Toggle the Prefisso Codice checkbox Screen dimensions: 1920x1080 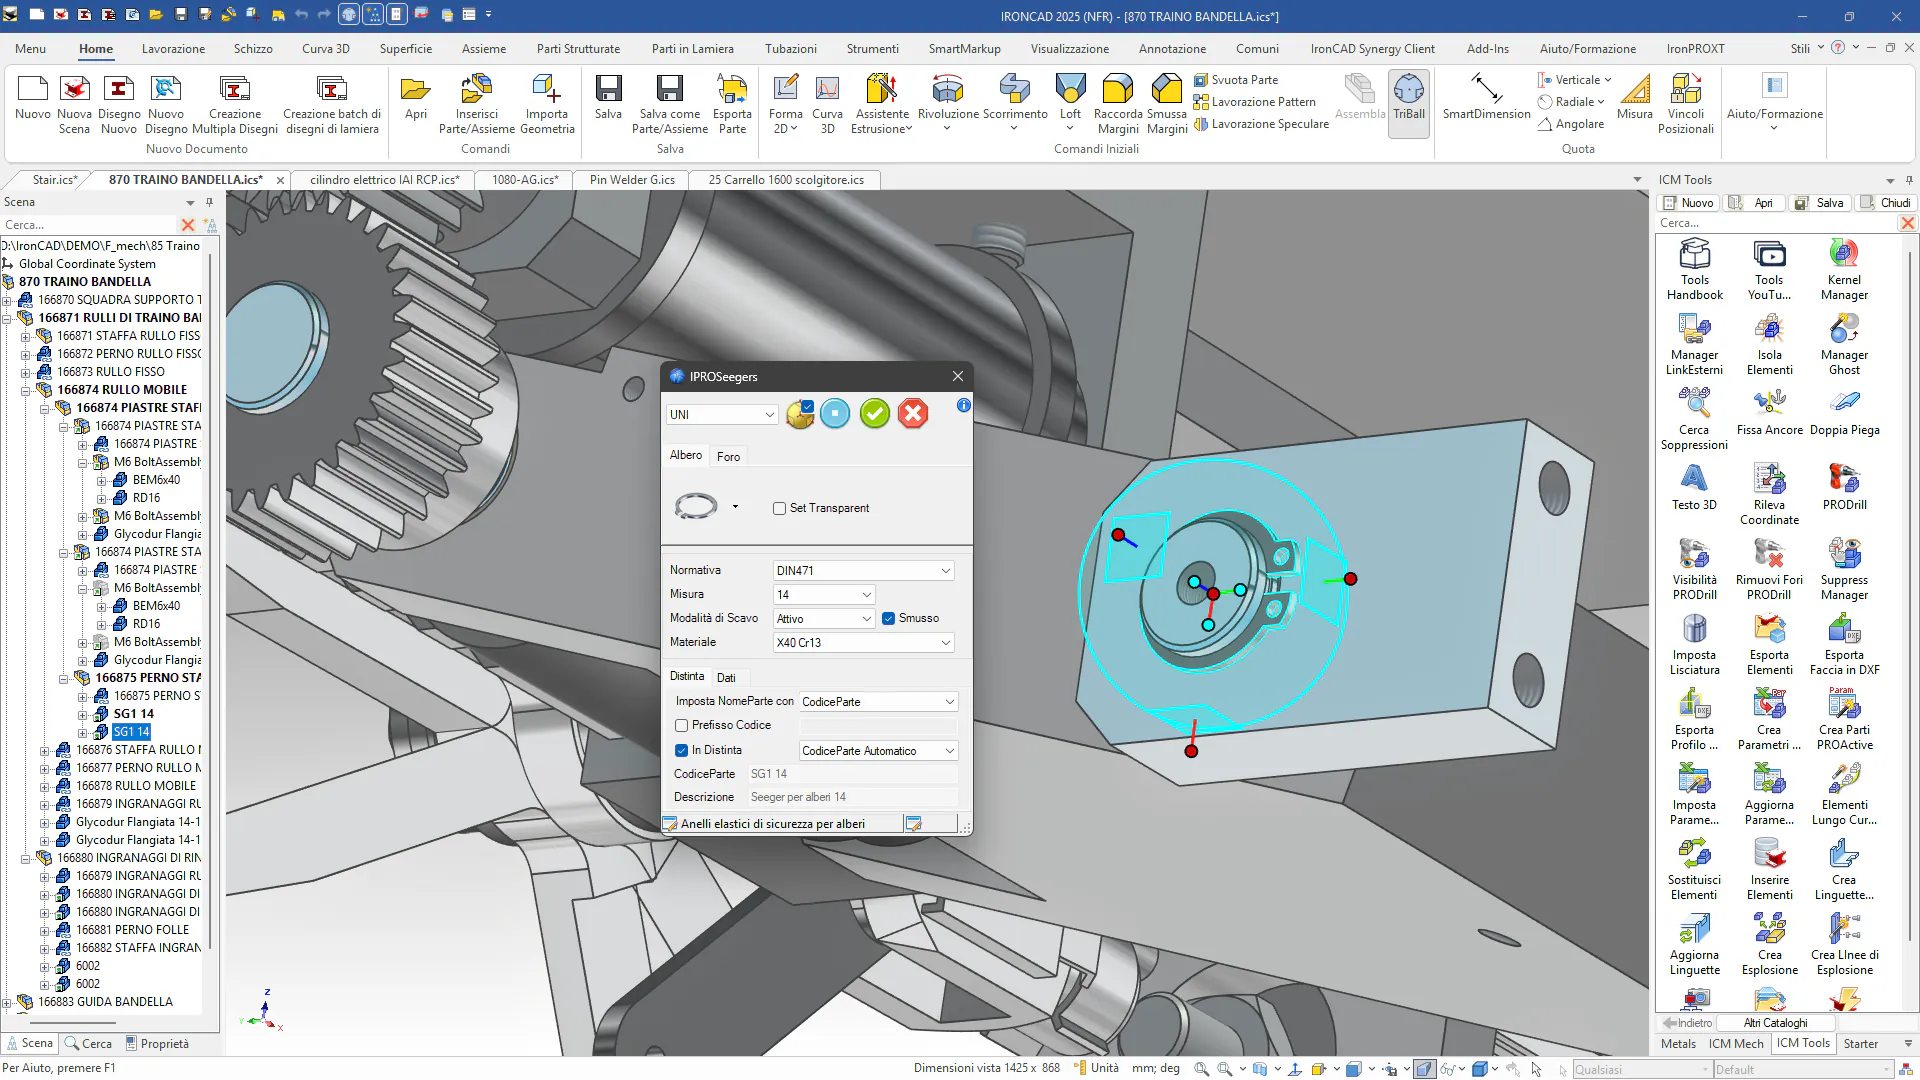coord(681,725)
